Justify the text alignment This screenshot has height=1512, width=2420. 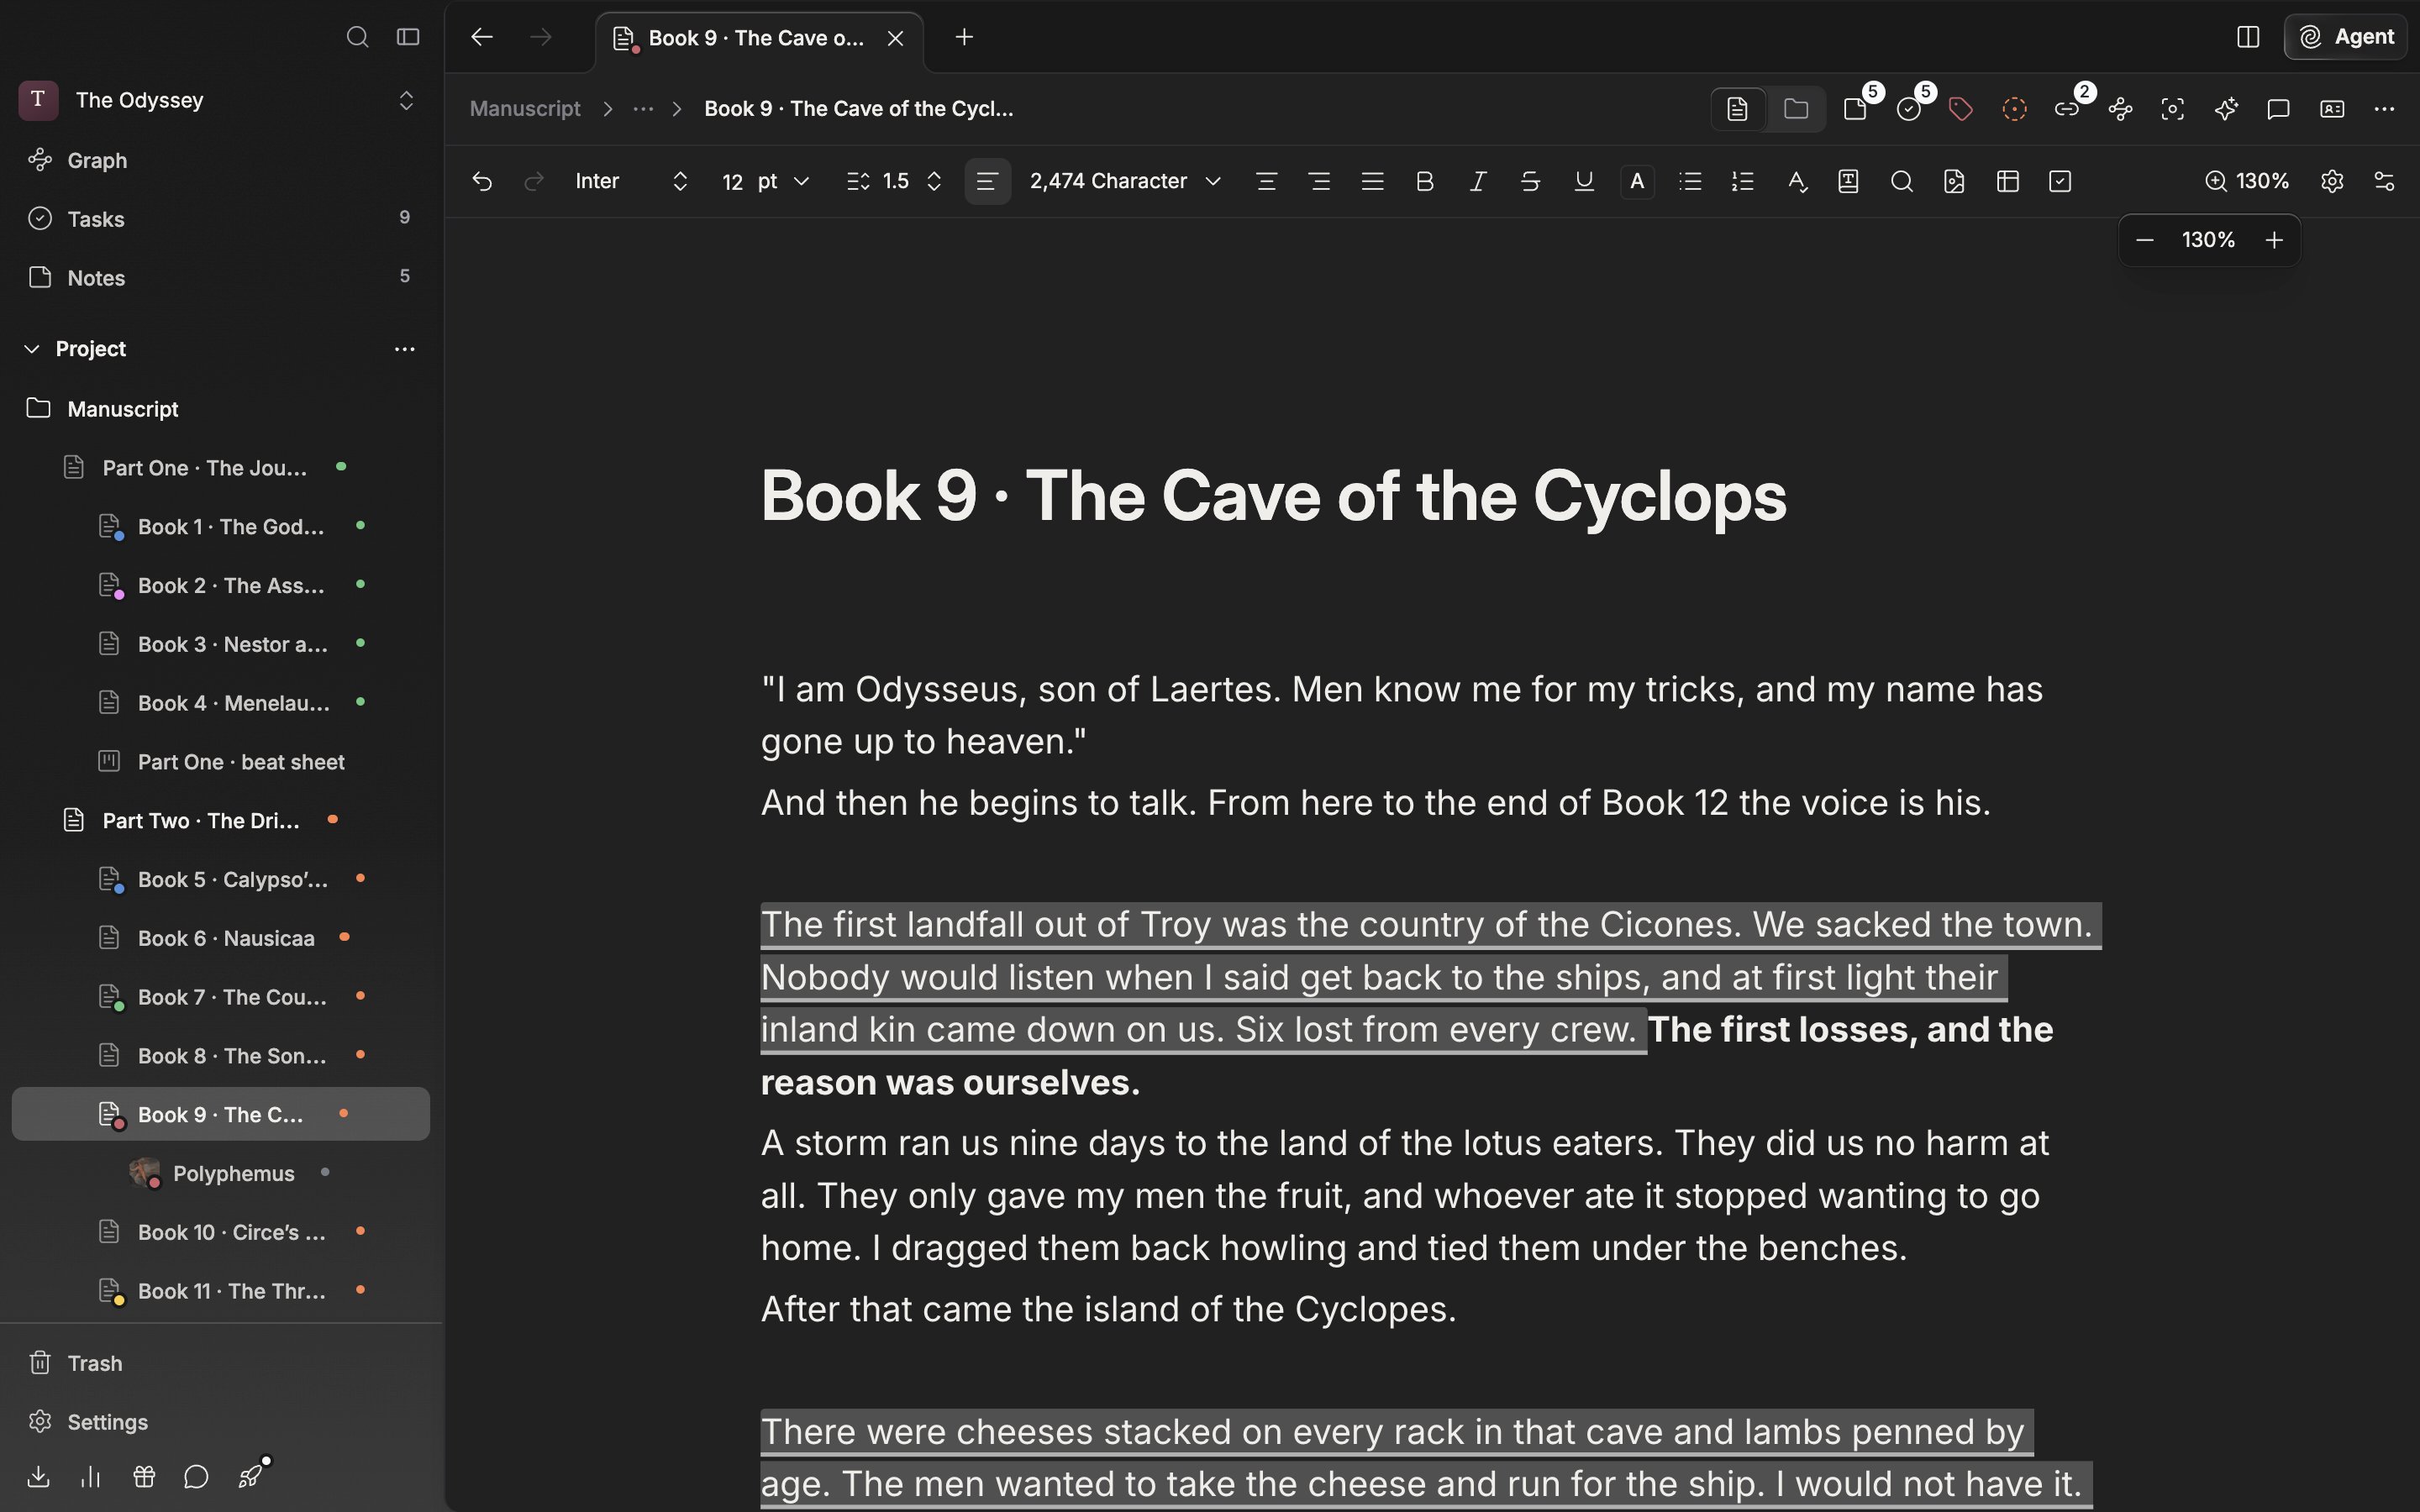pos(1372,181)
